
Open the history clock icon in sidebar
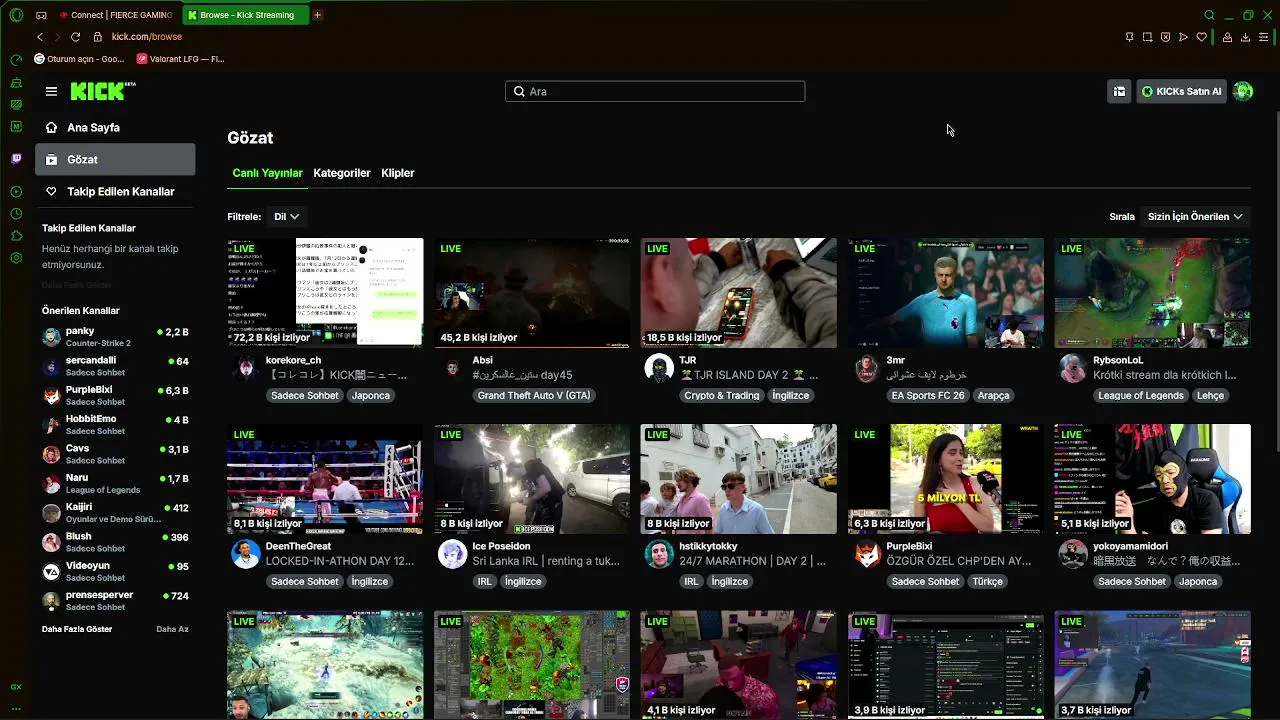coord(16,214)
